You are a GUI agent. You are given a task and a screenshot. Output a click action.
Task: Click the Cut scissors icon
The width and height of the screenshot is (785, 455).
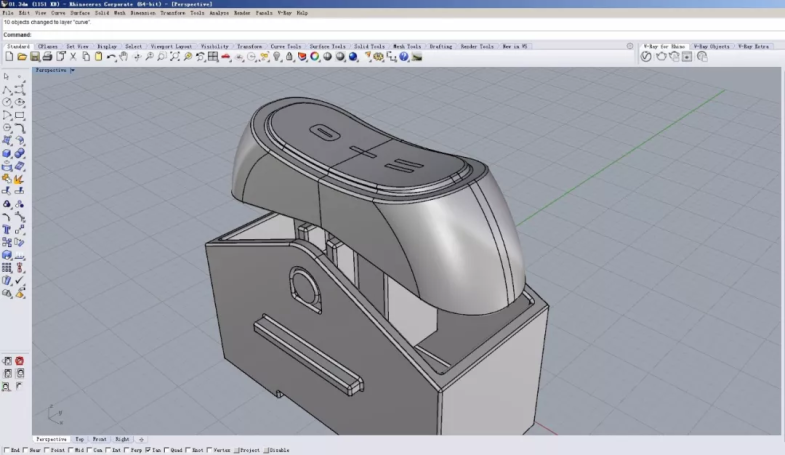[x=73, y=57]
